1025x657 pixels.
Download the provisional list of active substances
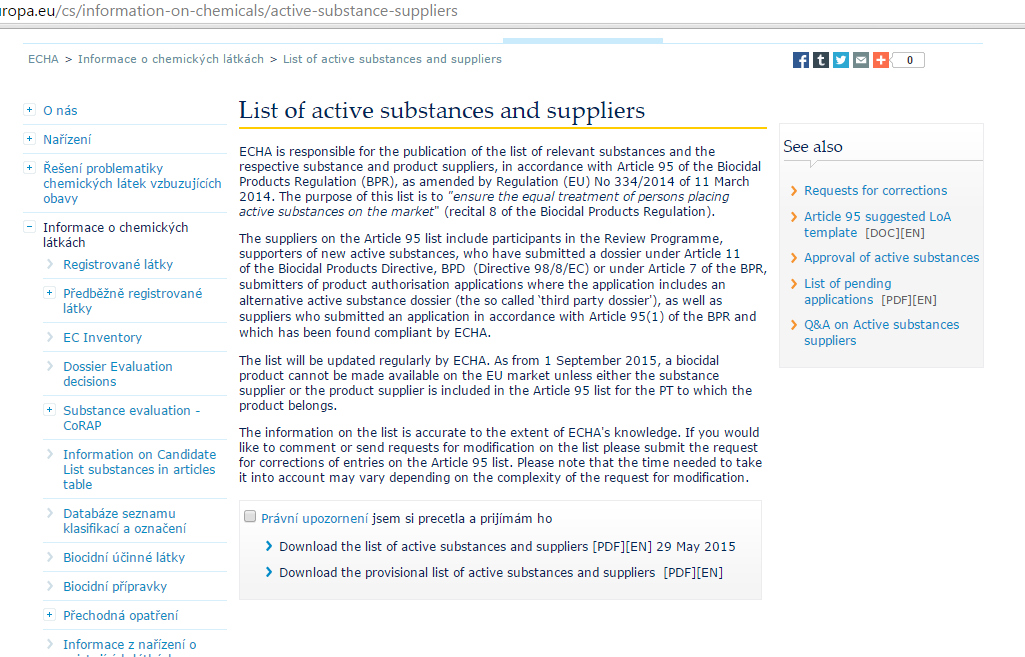(x=501, y=573)
